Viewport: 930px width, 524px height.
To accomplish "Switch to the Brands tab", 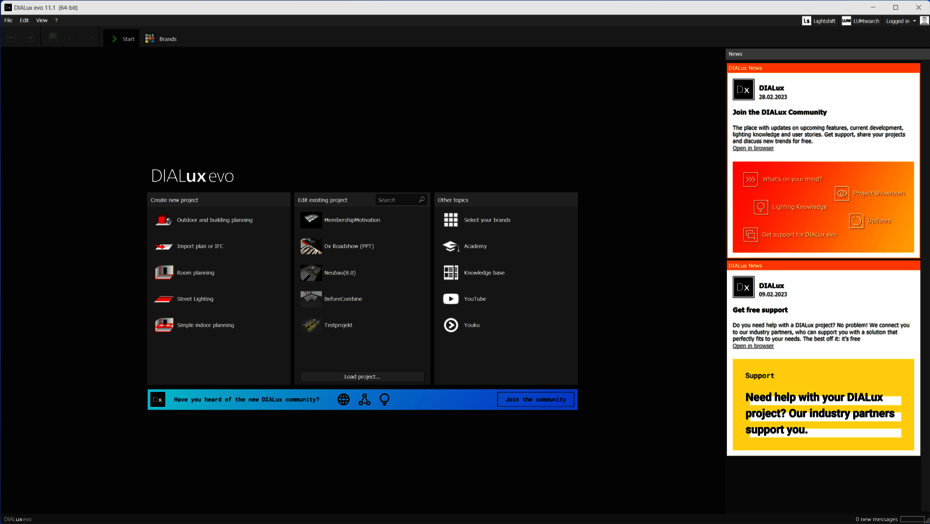I will 161,39.
